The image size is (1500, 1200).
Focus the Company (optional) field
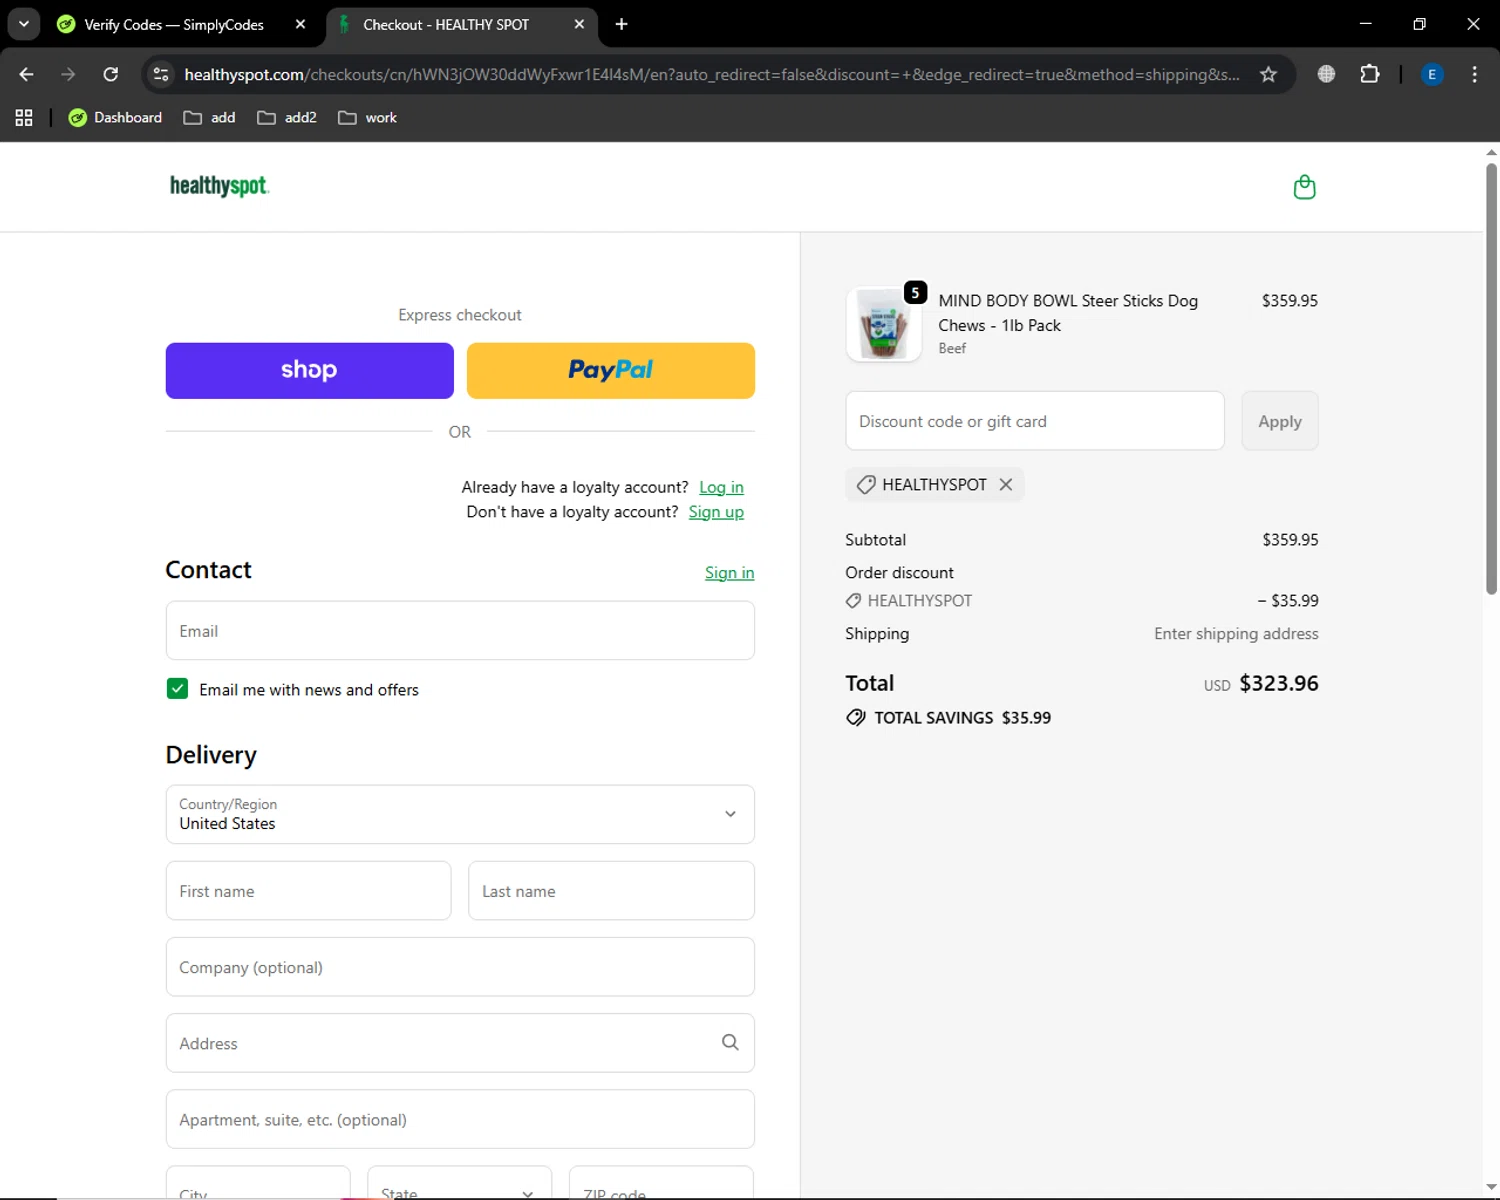pos(460,967)
